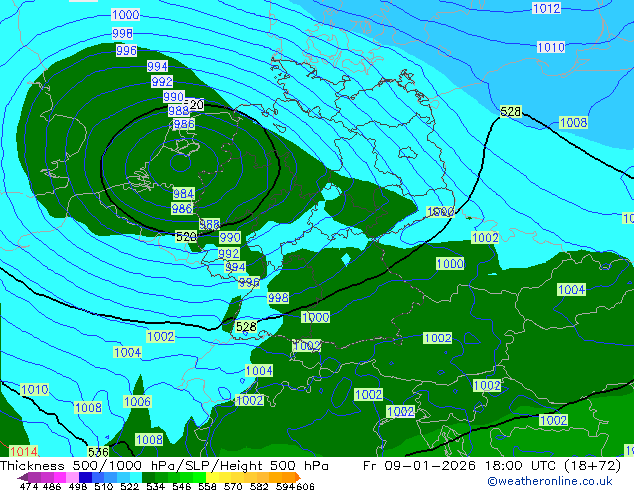Click the dark blue legend color segment
This screenshot has height=490, width=634.
click(85, 477)
